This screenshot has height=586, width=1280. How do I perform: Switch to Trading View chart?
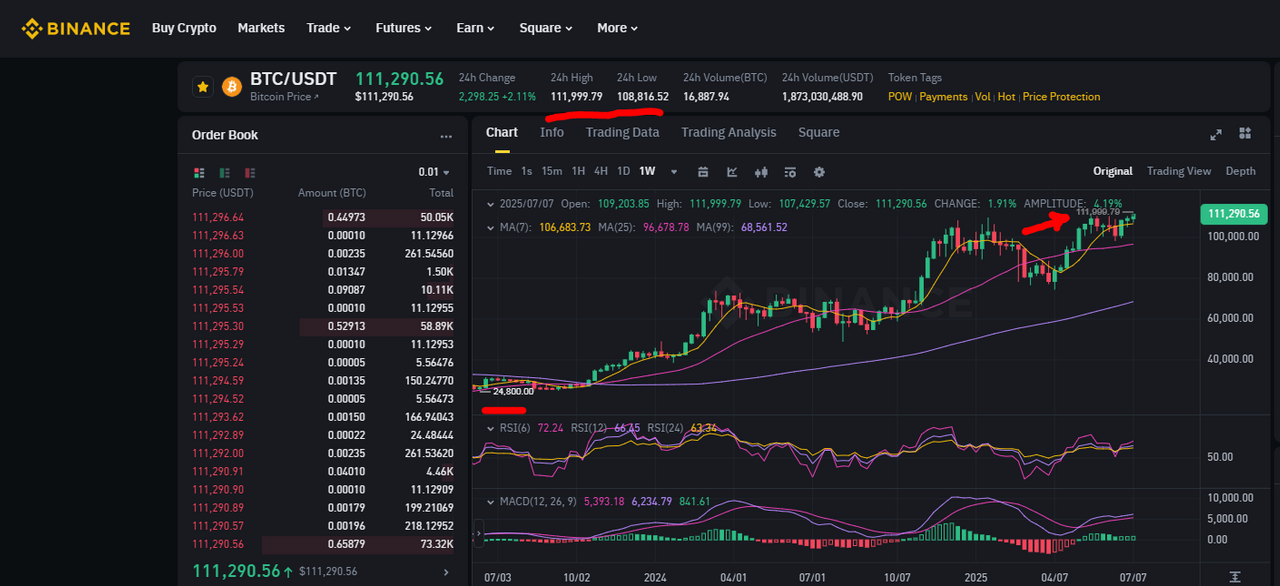(x=1179, y=171)
